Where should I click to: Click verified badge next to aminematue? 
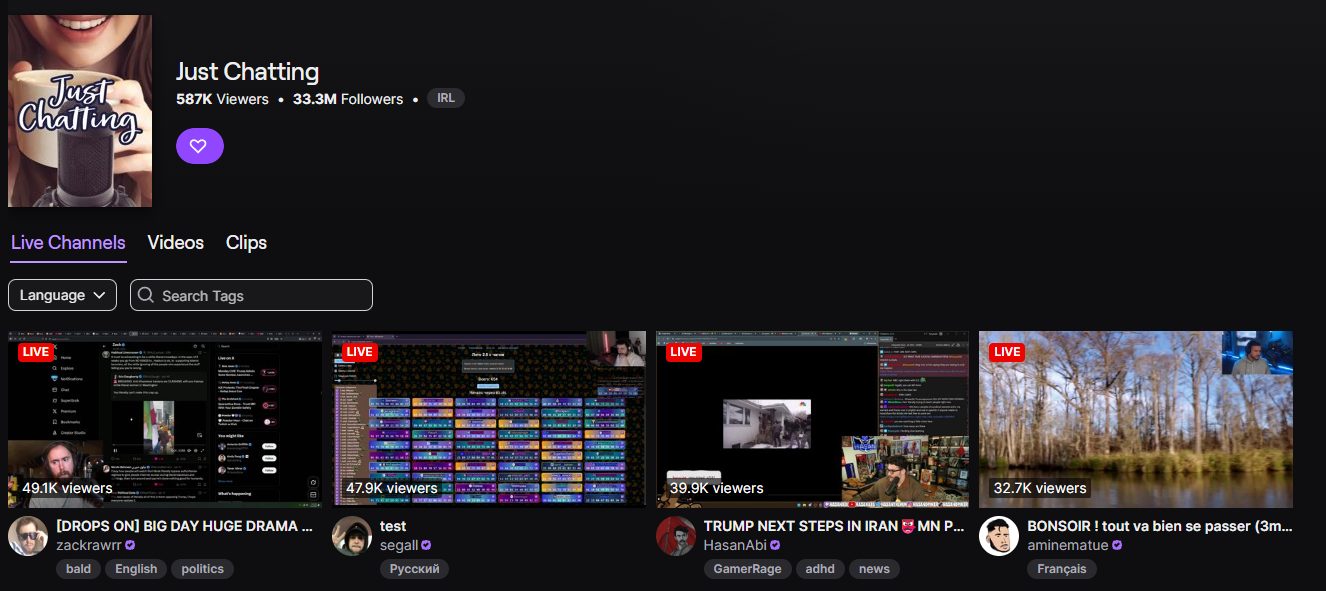click(x=1117, y=546)
